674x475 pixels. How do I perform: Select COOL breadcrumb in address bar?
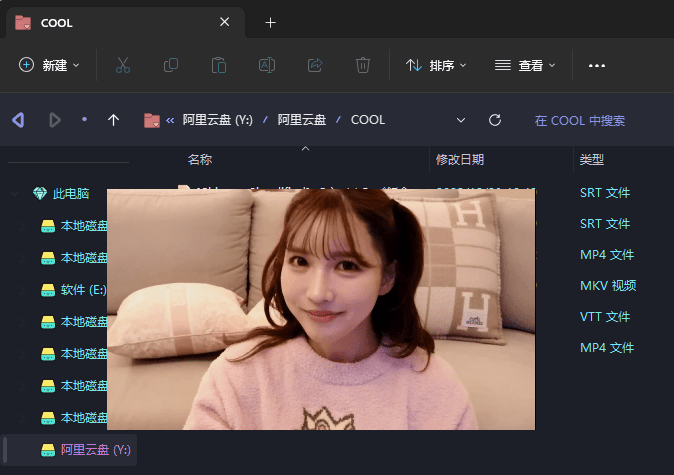(368, 120)
